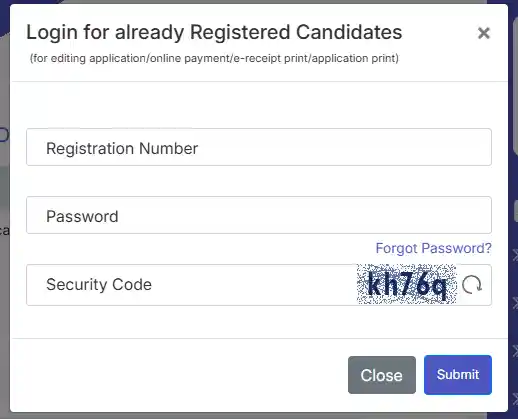Cancel login with the Close button

pyautogui.click(x=382, y=375)
